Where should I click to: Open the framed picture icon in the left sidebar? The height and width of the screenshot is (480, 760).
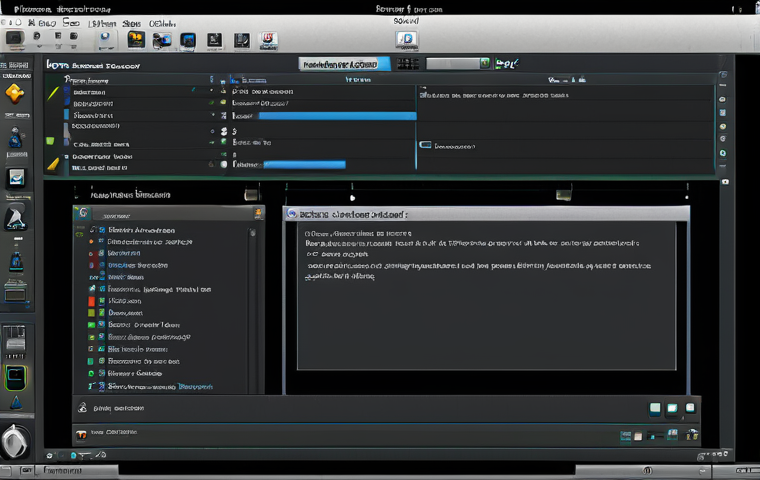[x=16, y=178]
